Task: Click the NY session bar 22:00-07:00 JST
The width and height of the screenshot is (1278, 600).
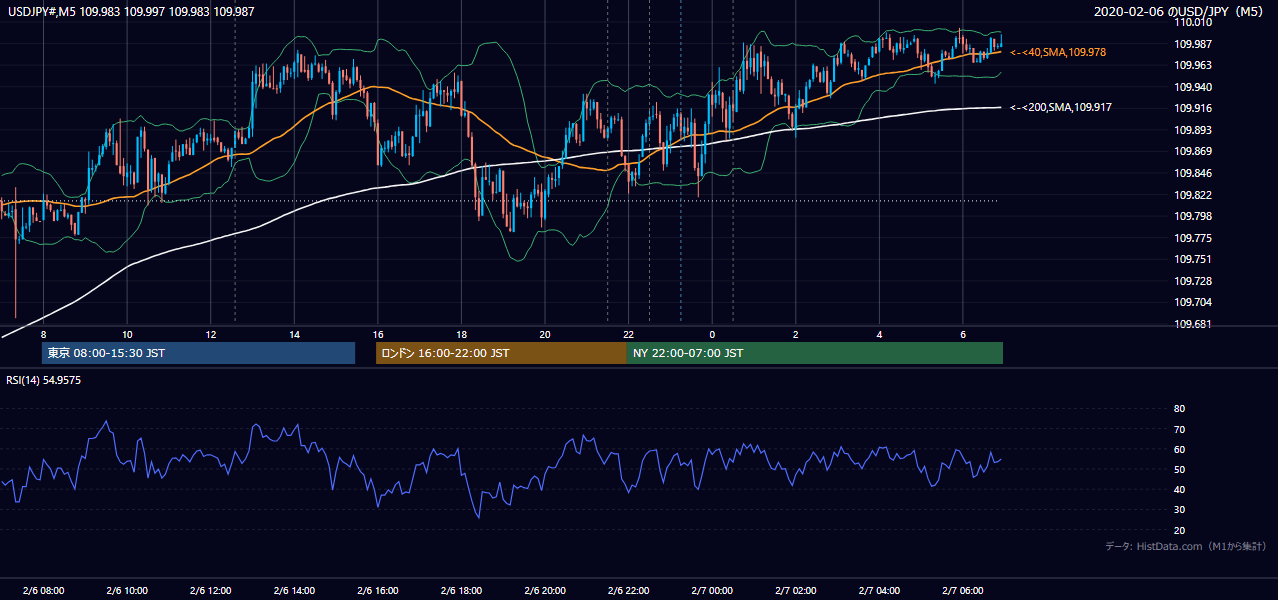Action: point(815,353)
